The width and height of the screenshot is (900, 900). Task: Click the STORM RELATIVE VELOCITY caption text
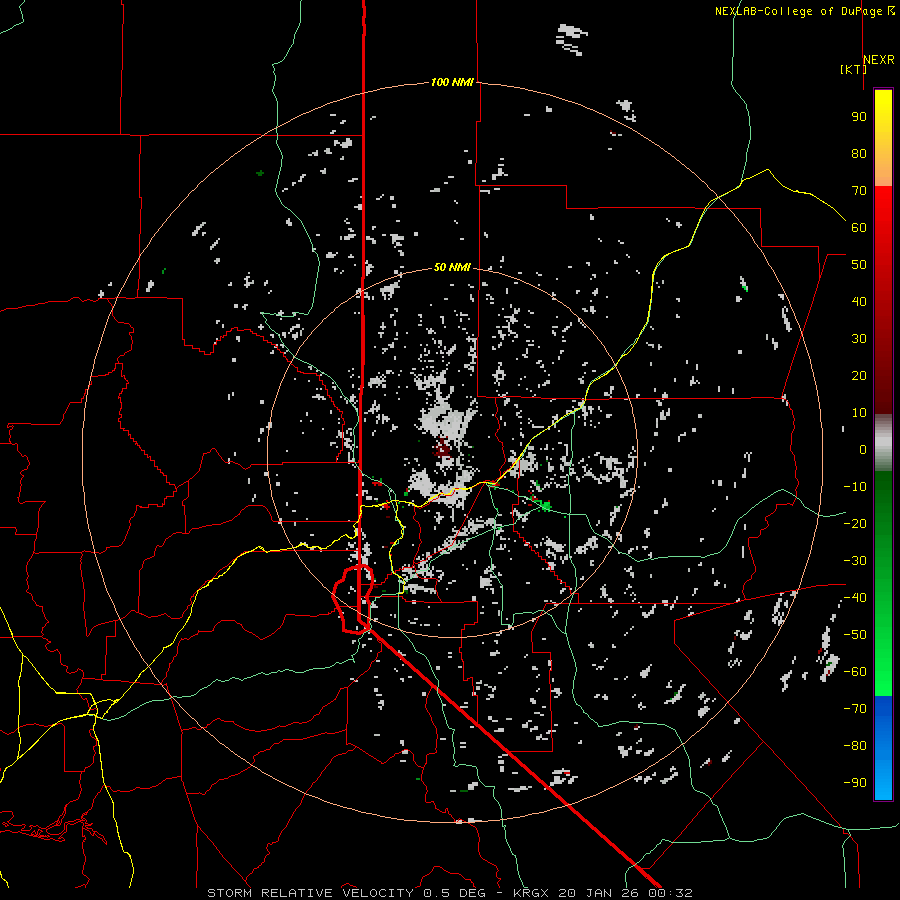pos(312,893)
